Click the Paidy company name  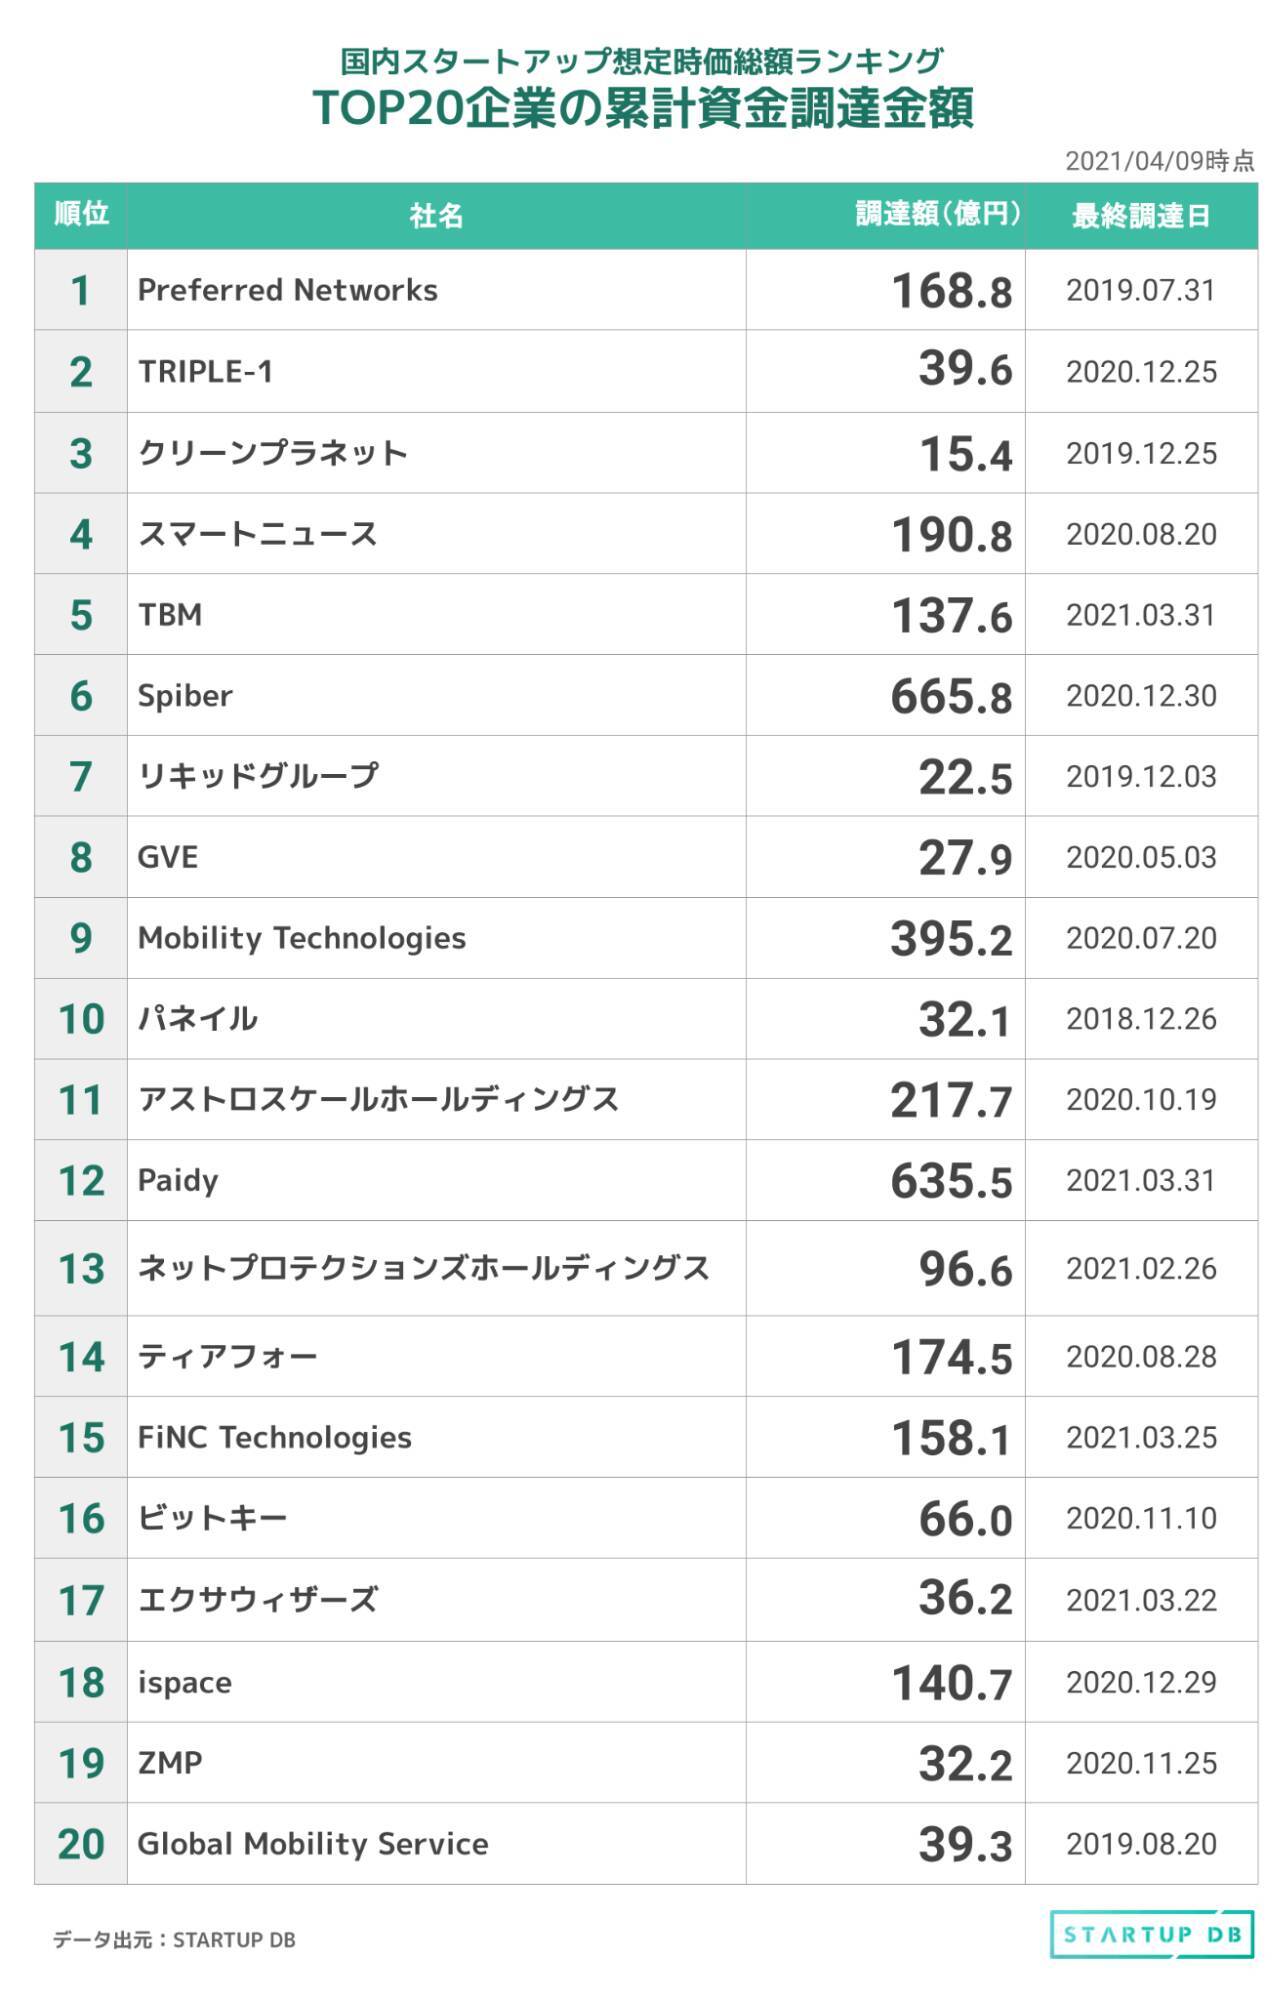tap(178, 1180)
